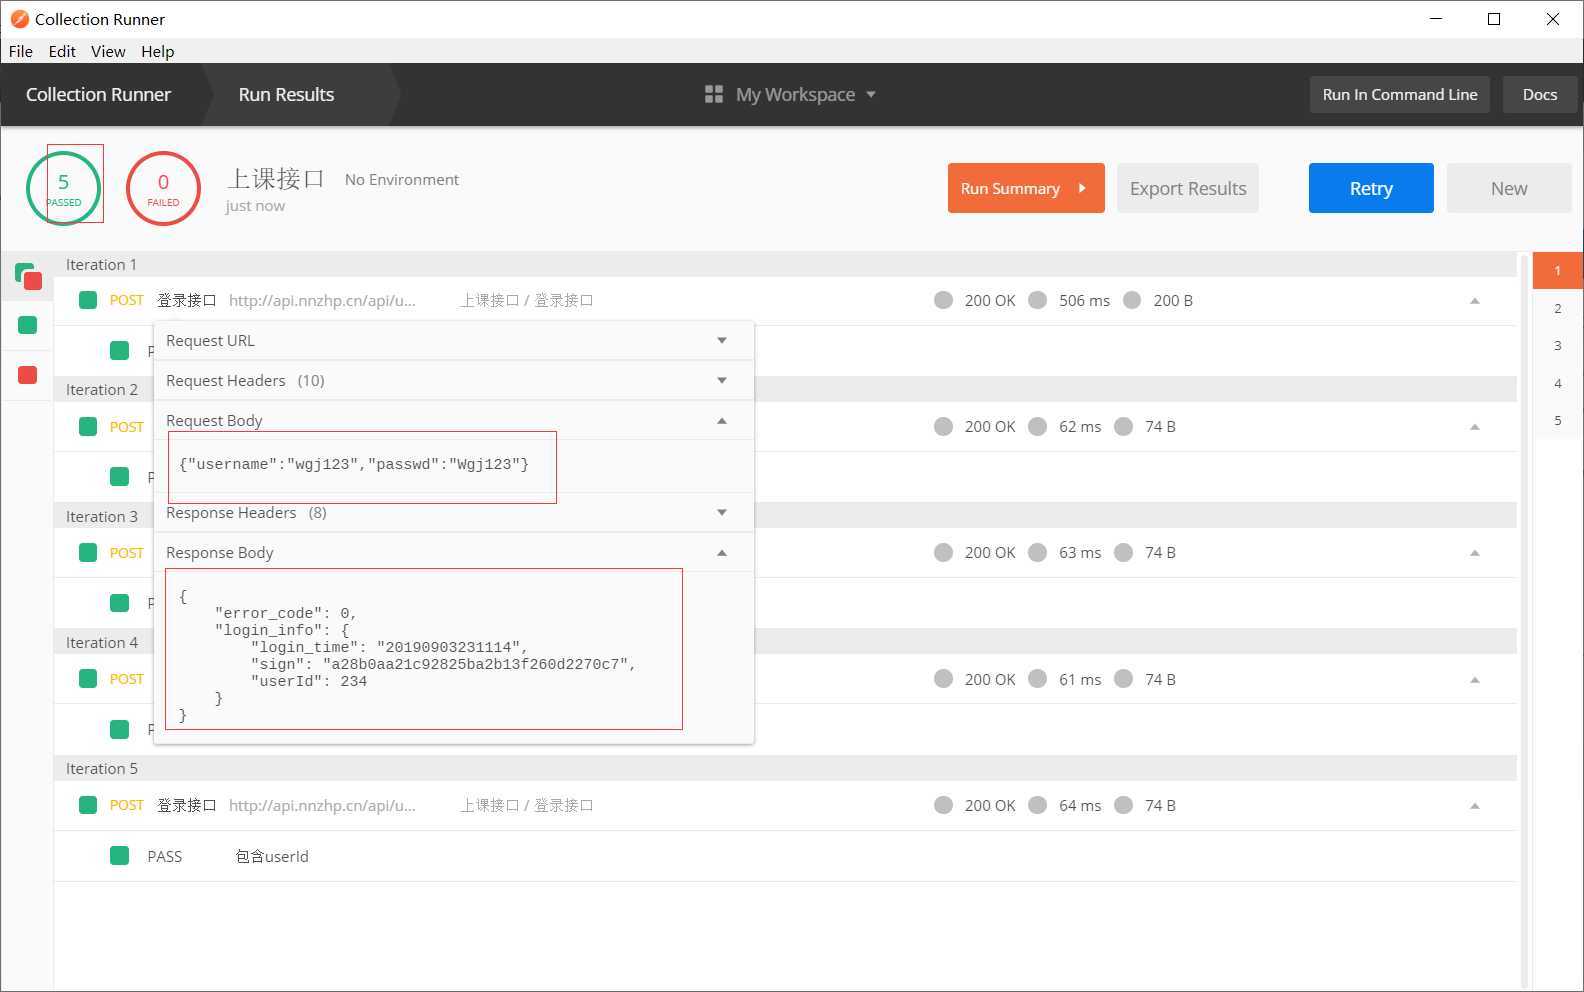Click the 62 ms response time
Image resolution: width=1584 pixels, height=992 pixels.
[x=1080, y=426]
